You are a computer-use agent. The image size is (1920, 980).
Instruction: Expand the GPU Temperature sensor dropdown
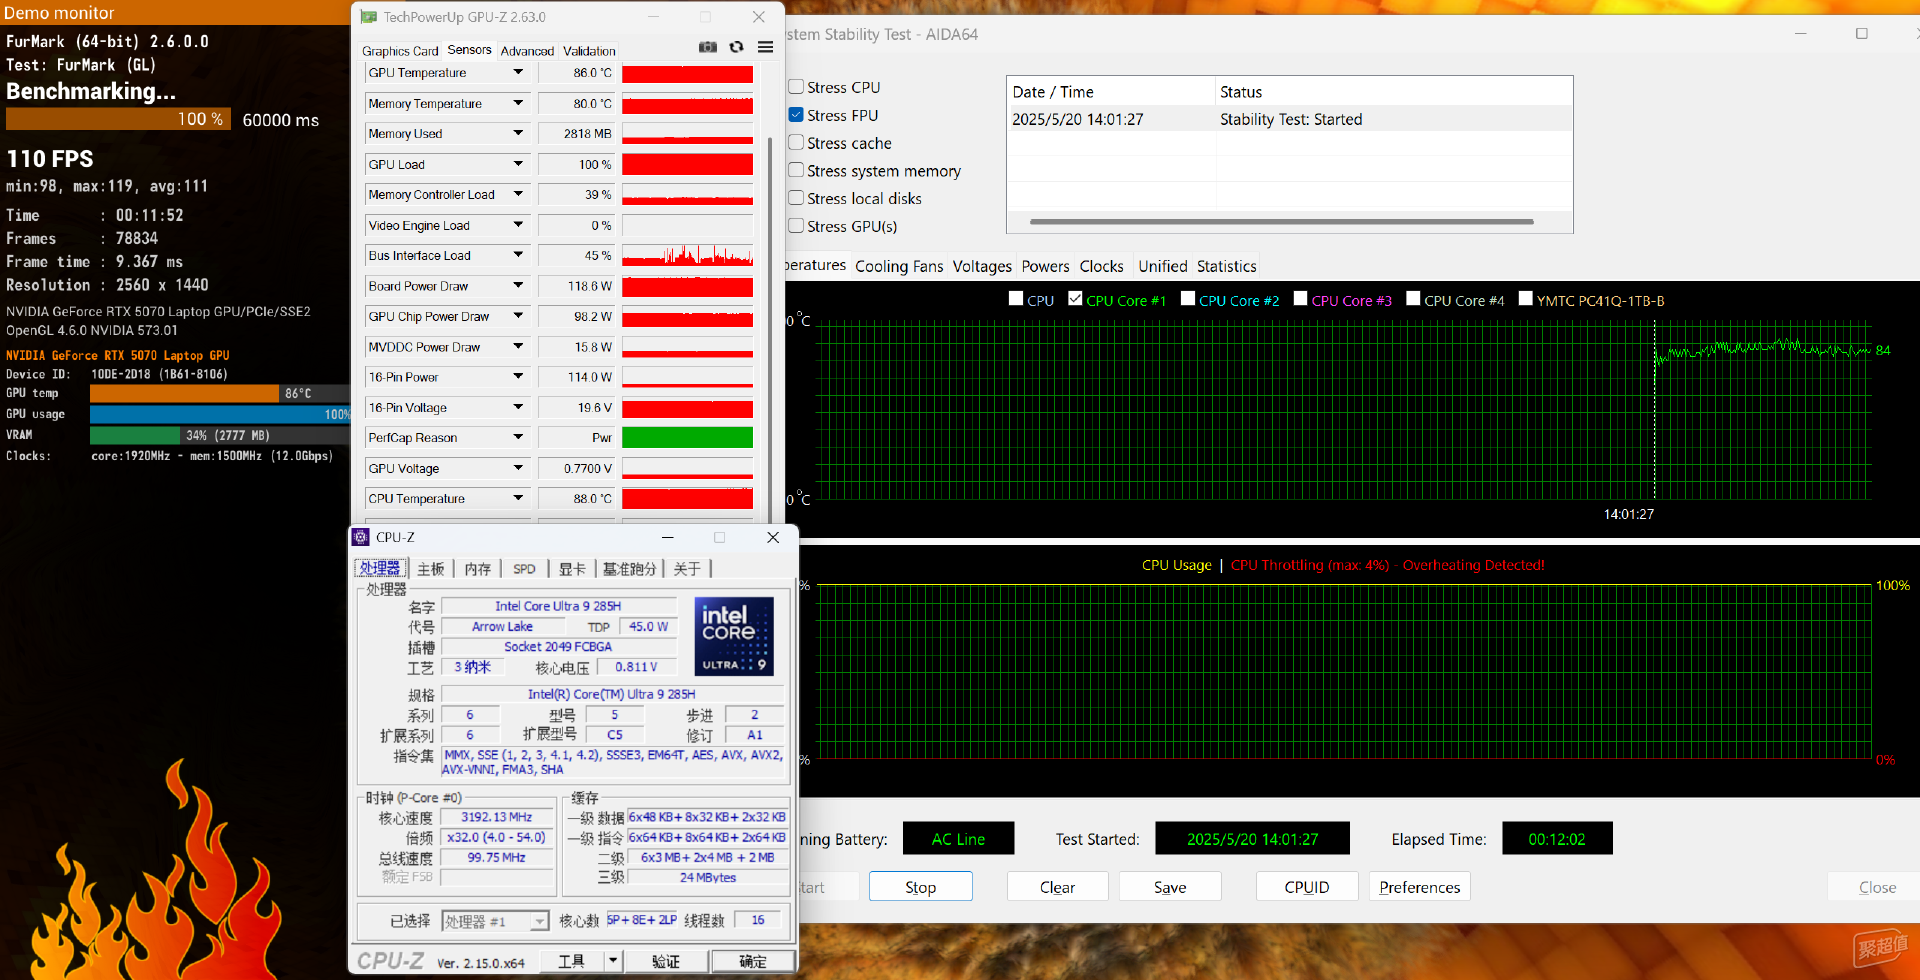[x=518, y=72]
